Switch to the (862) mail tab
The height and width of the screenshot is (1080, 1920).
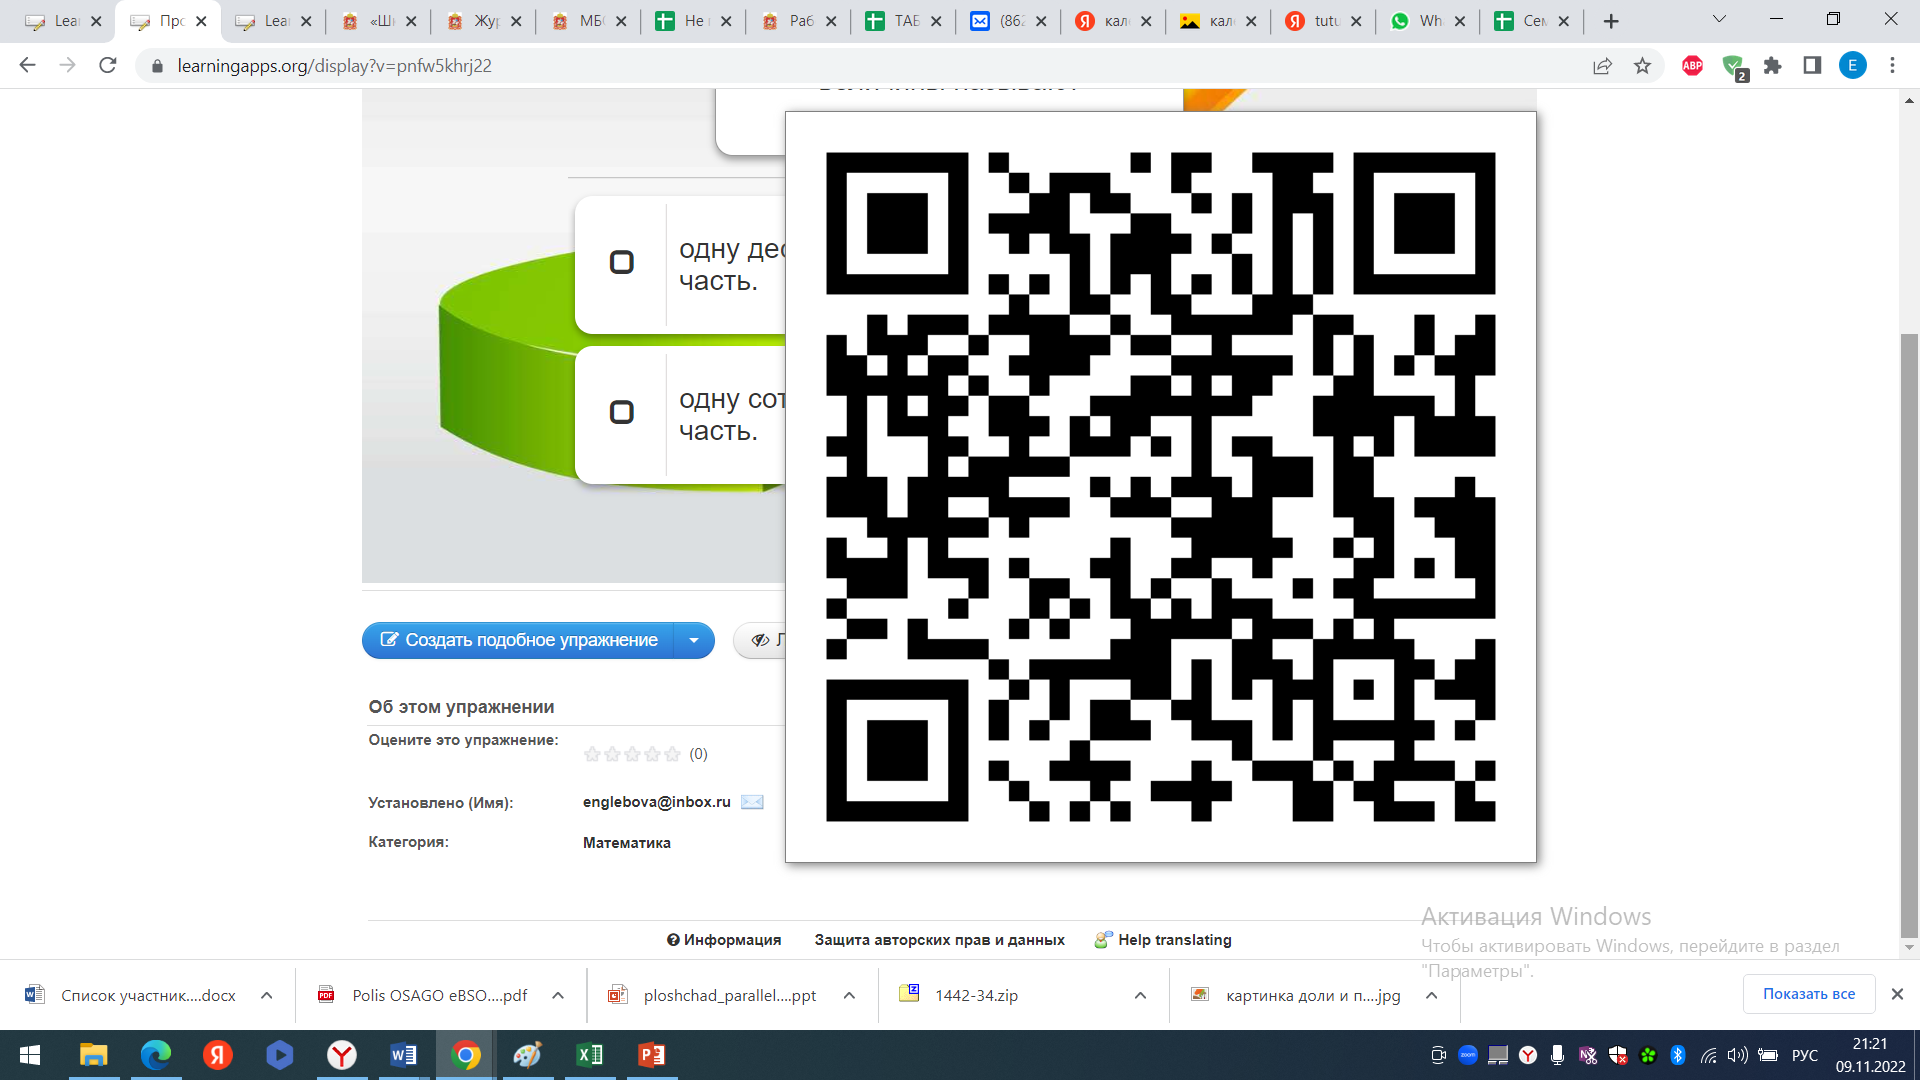(1008, 21)
